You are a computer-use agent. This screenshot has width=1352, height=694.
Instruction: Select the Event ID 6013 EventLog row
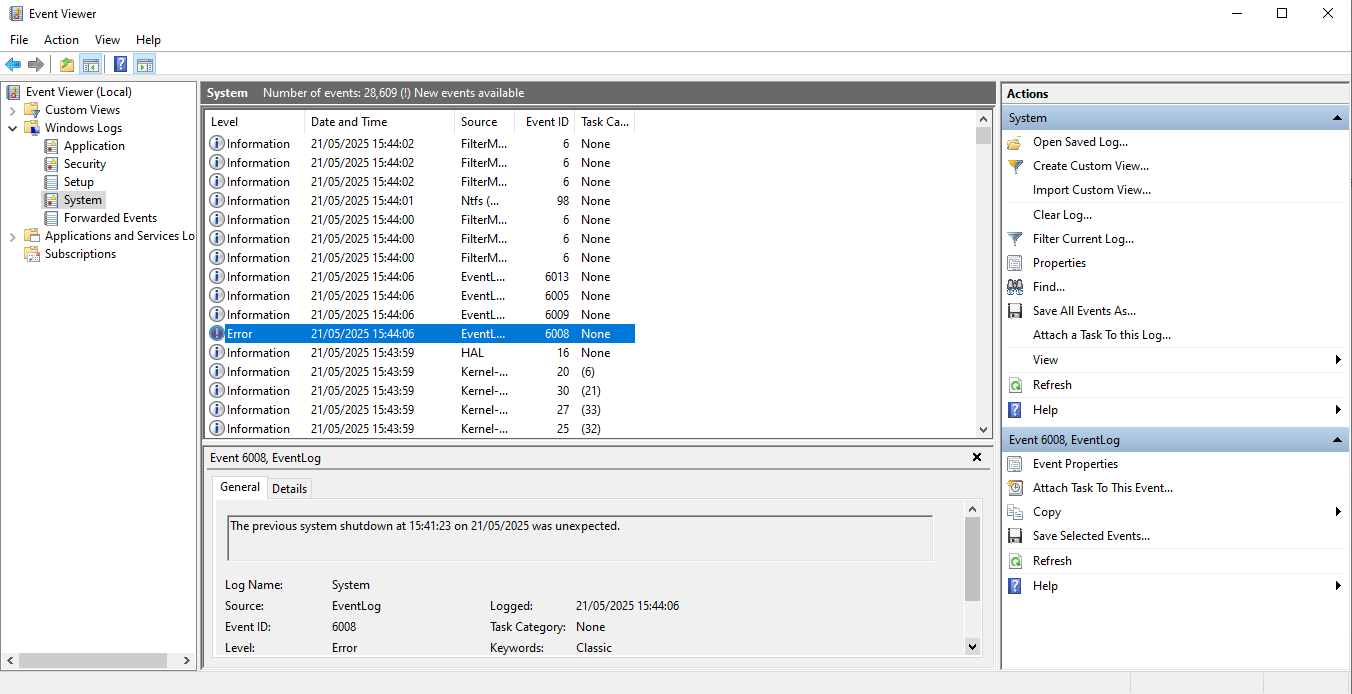point(420,277)
